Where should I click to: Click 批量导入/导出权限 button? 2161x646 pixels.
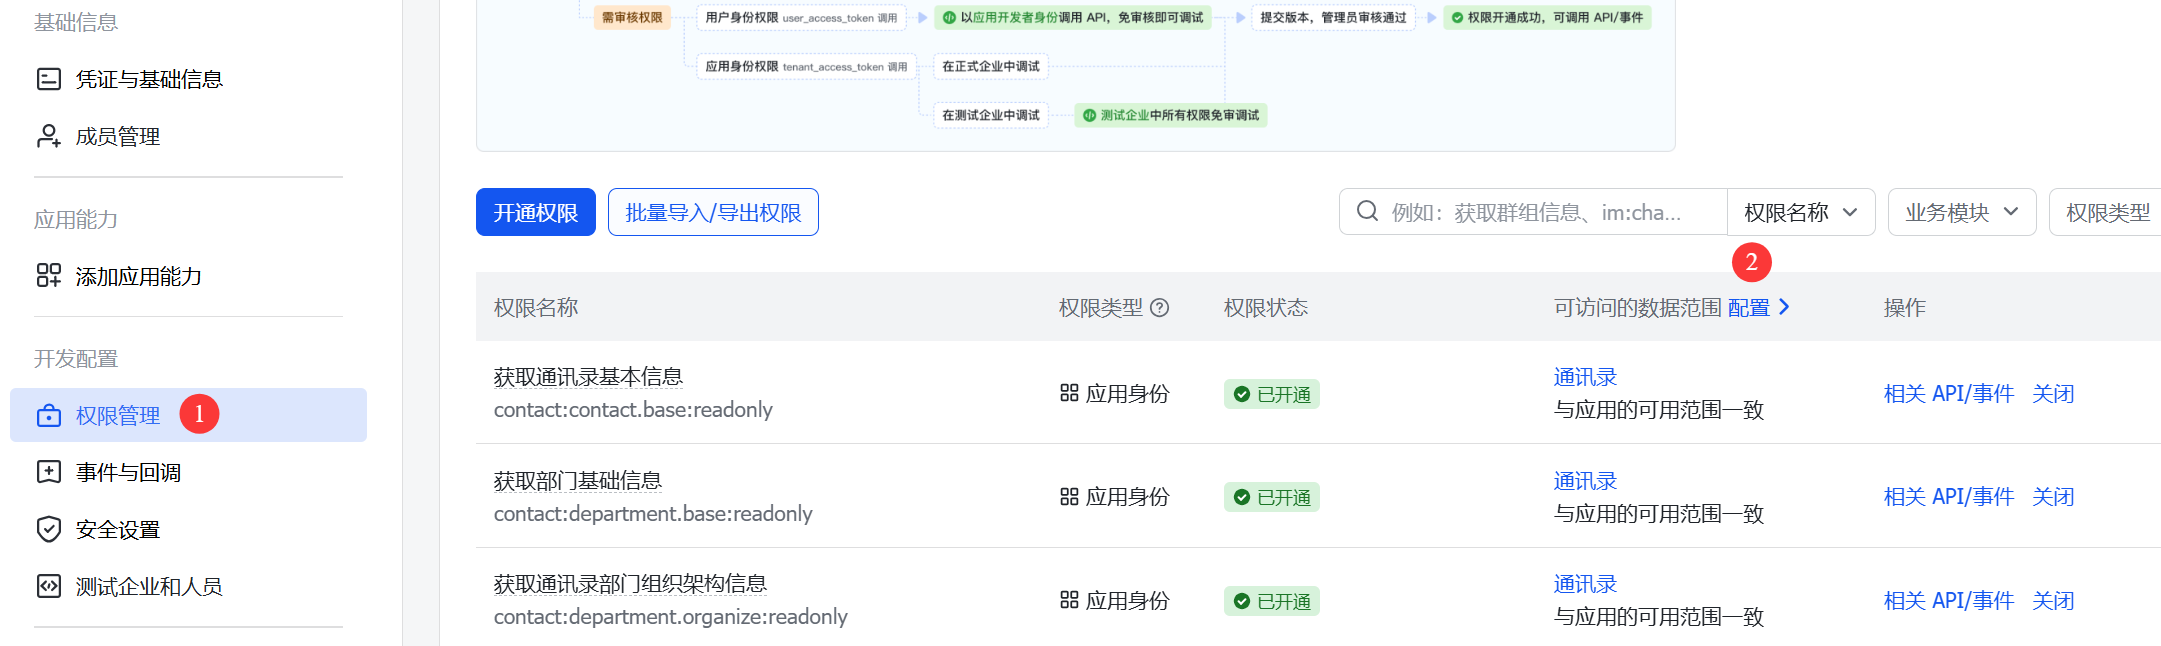713,212
